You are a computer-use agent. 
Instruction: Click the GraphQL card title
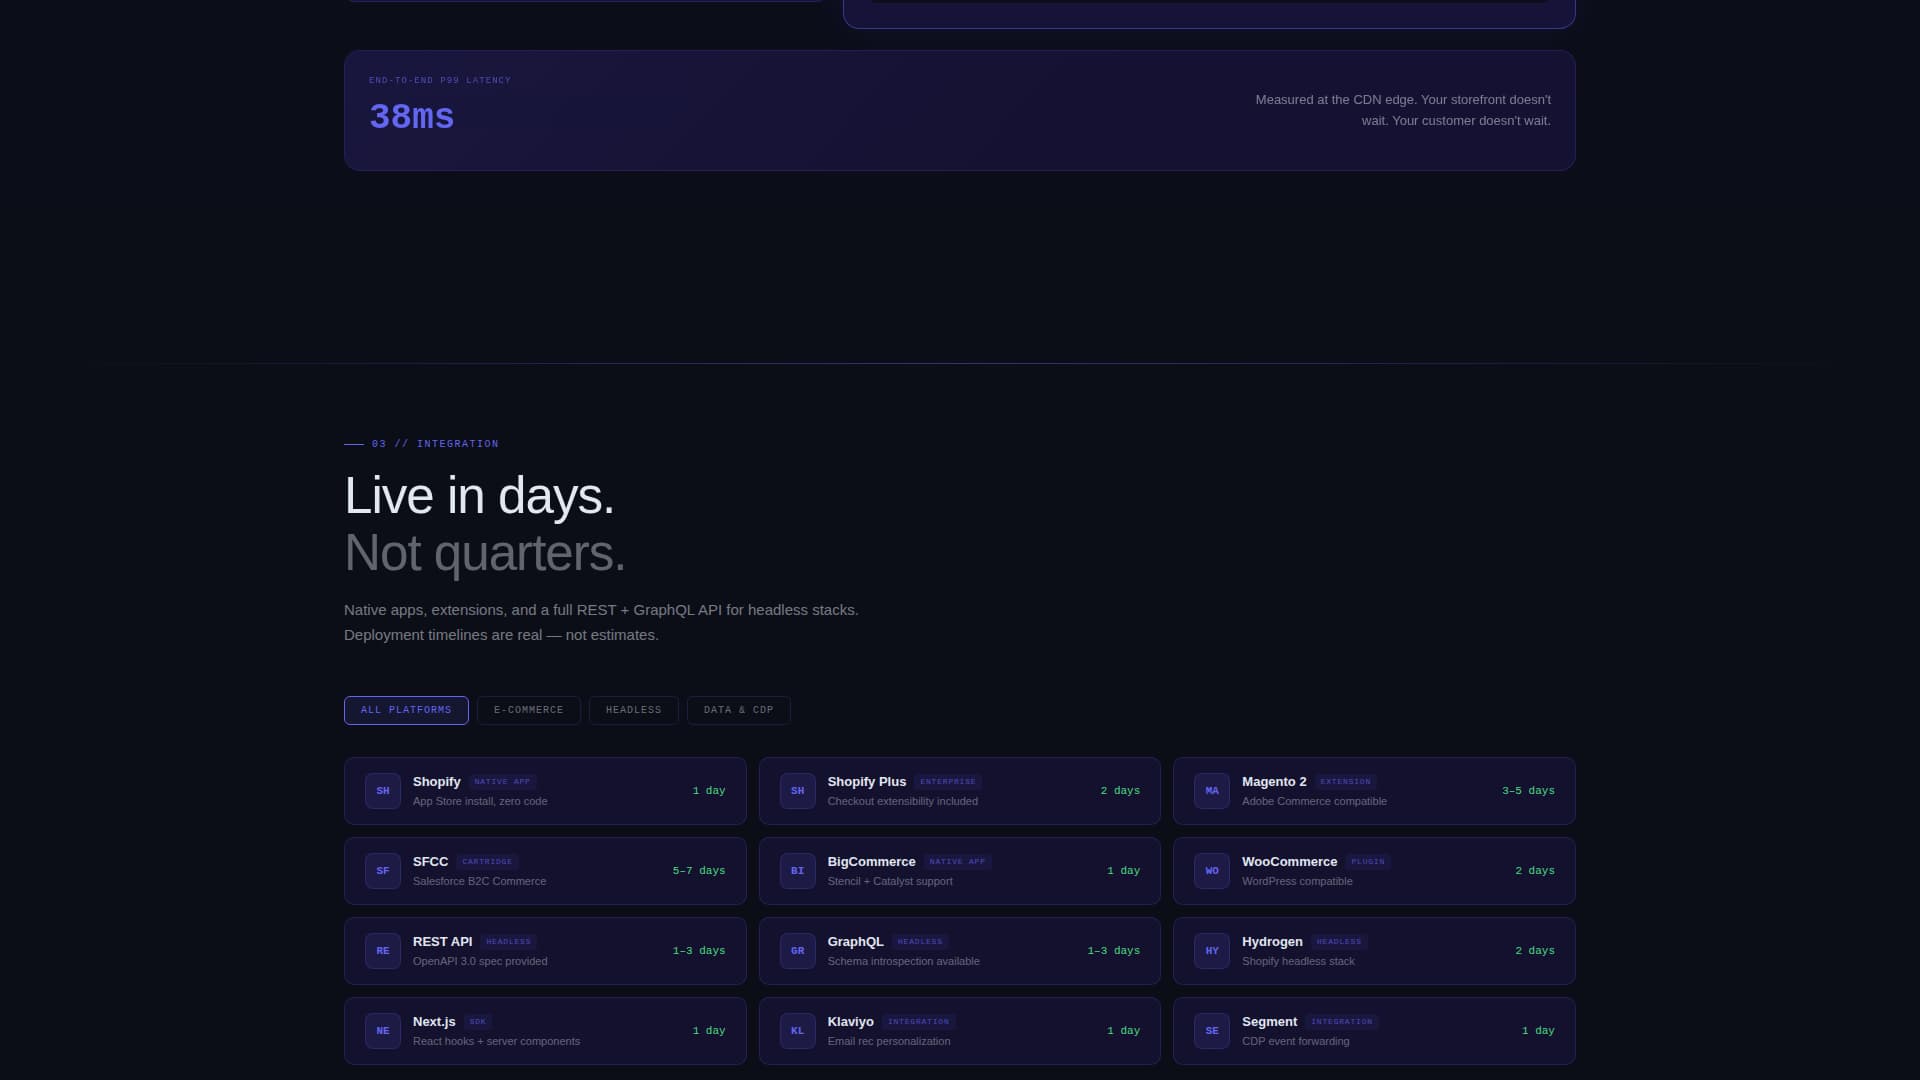pyautogui.click(x=855, y=942)
